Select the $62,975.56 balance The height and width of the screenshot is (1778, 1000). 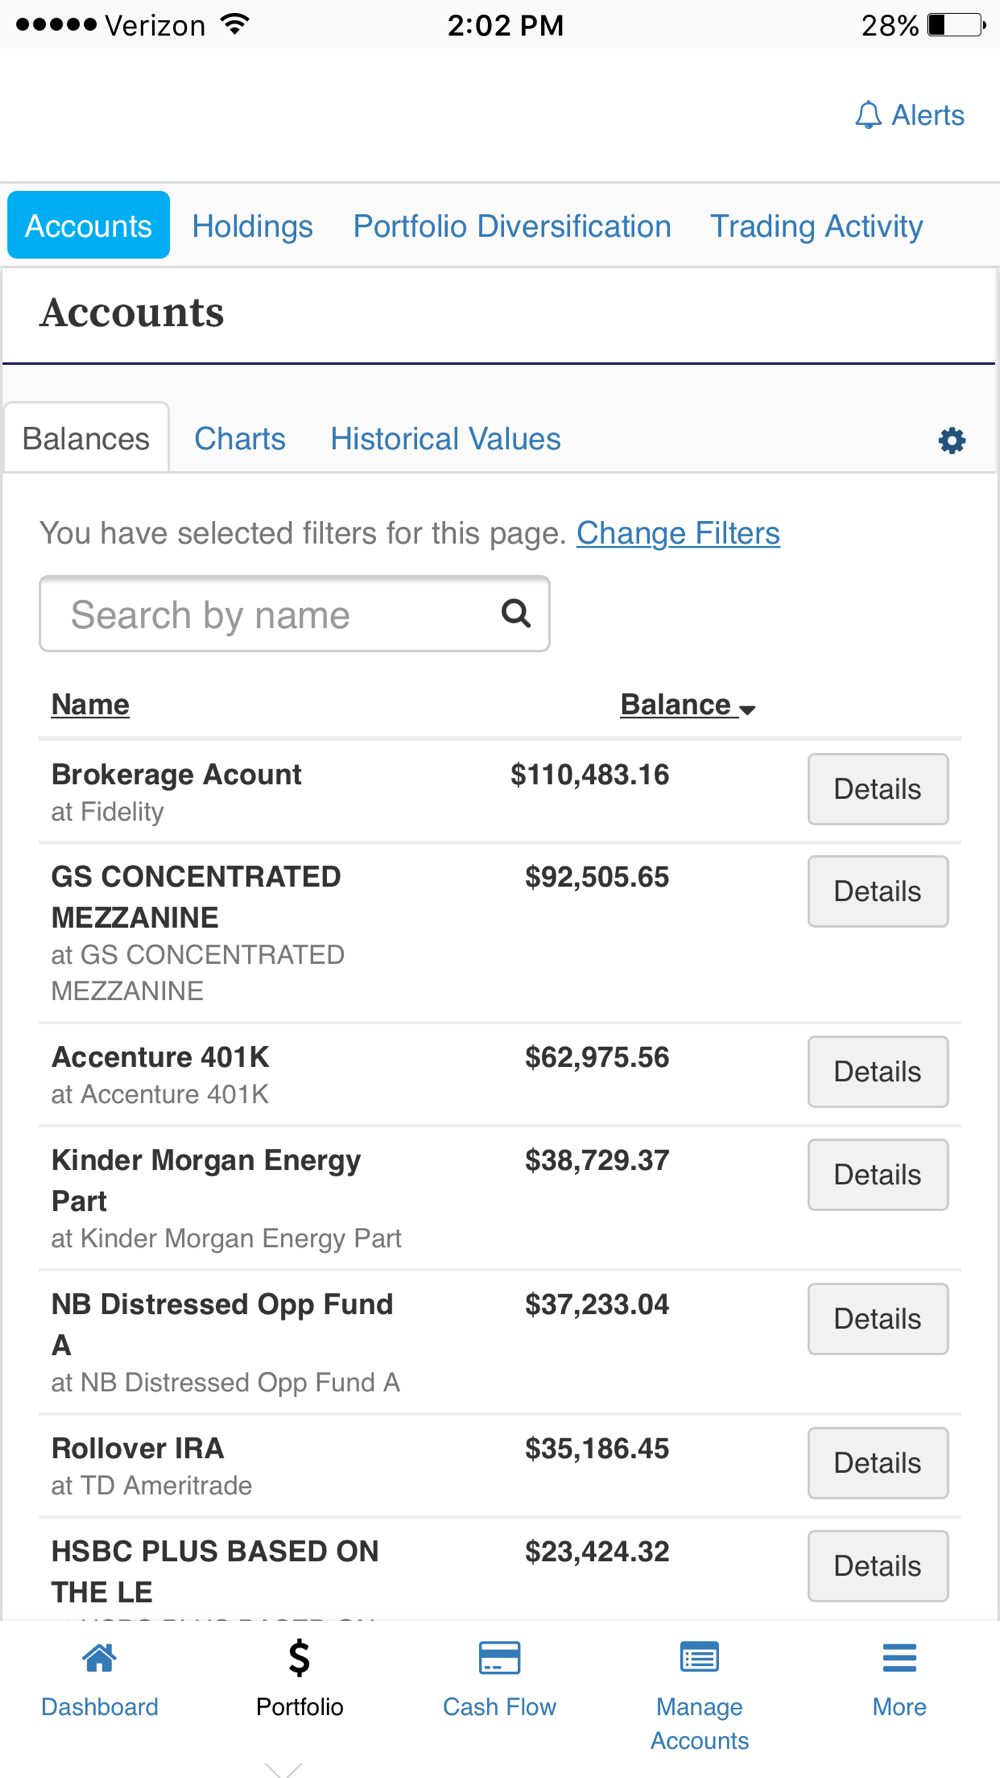[597, 1057]
